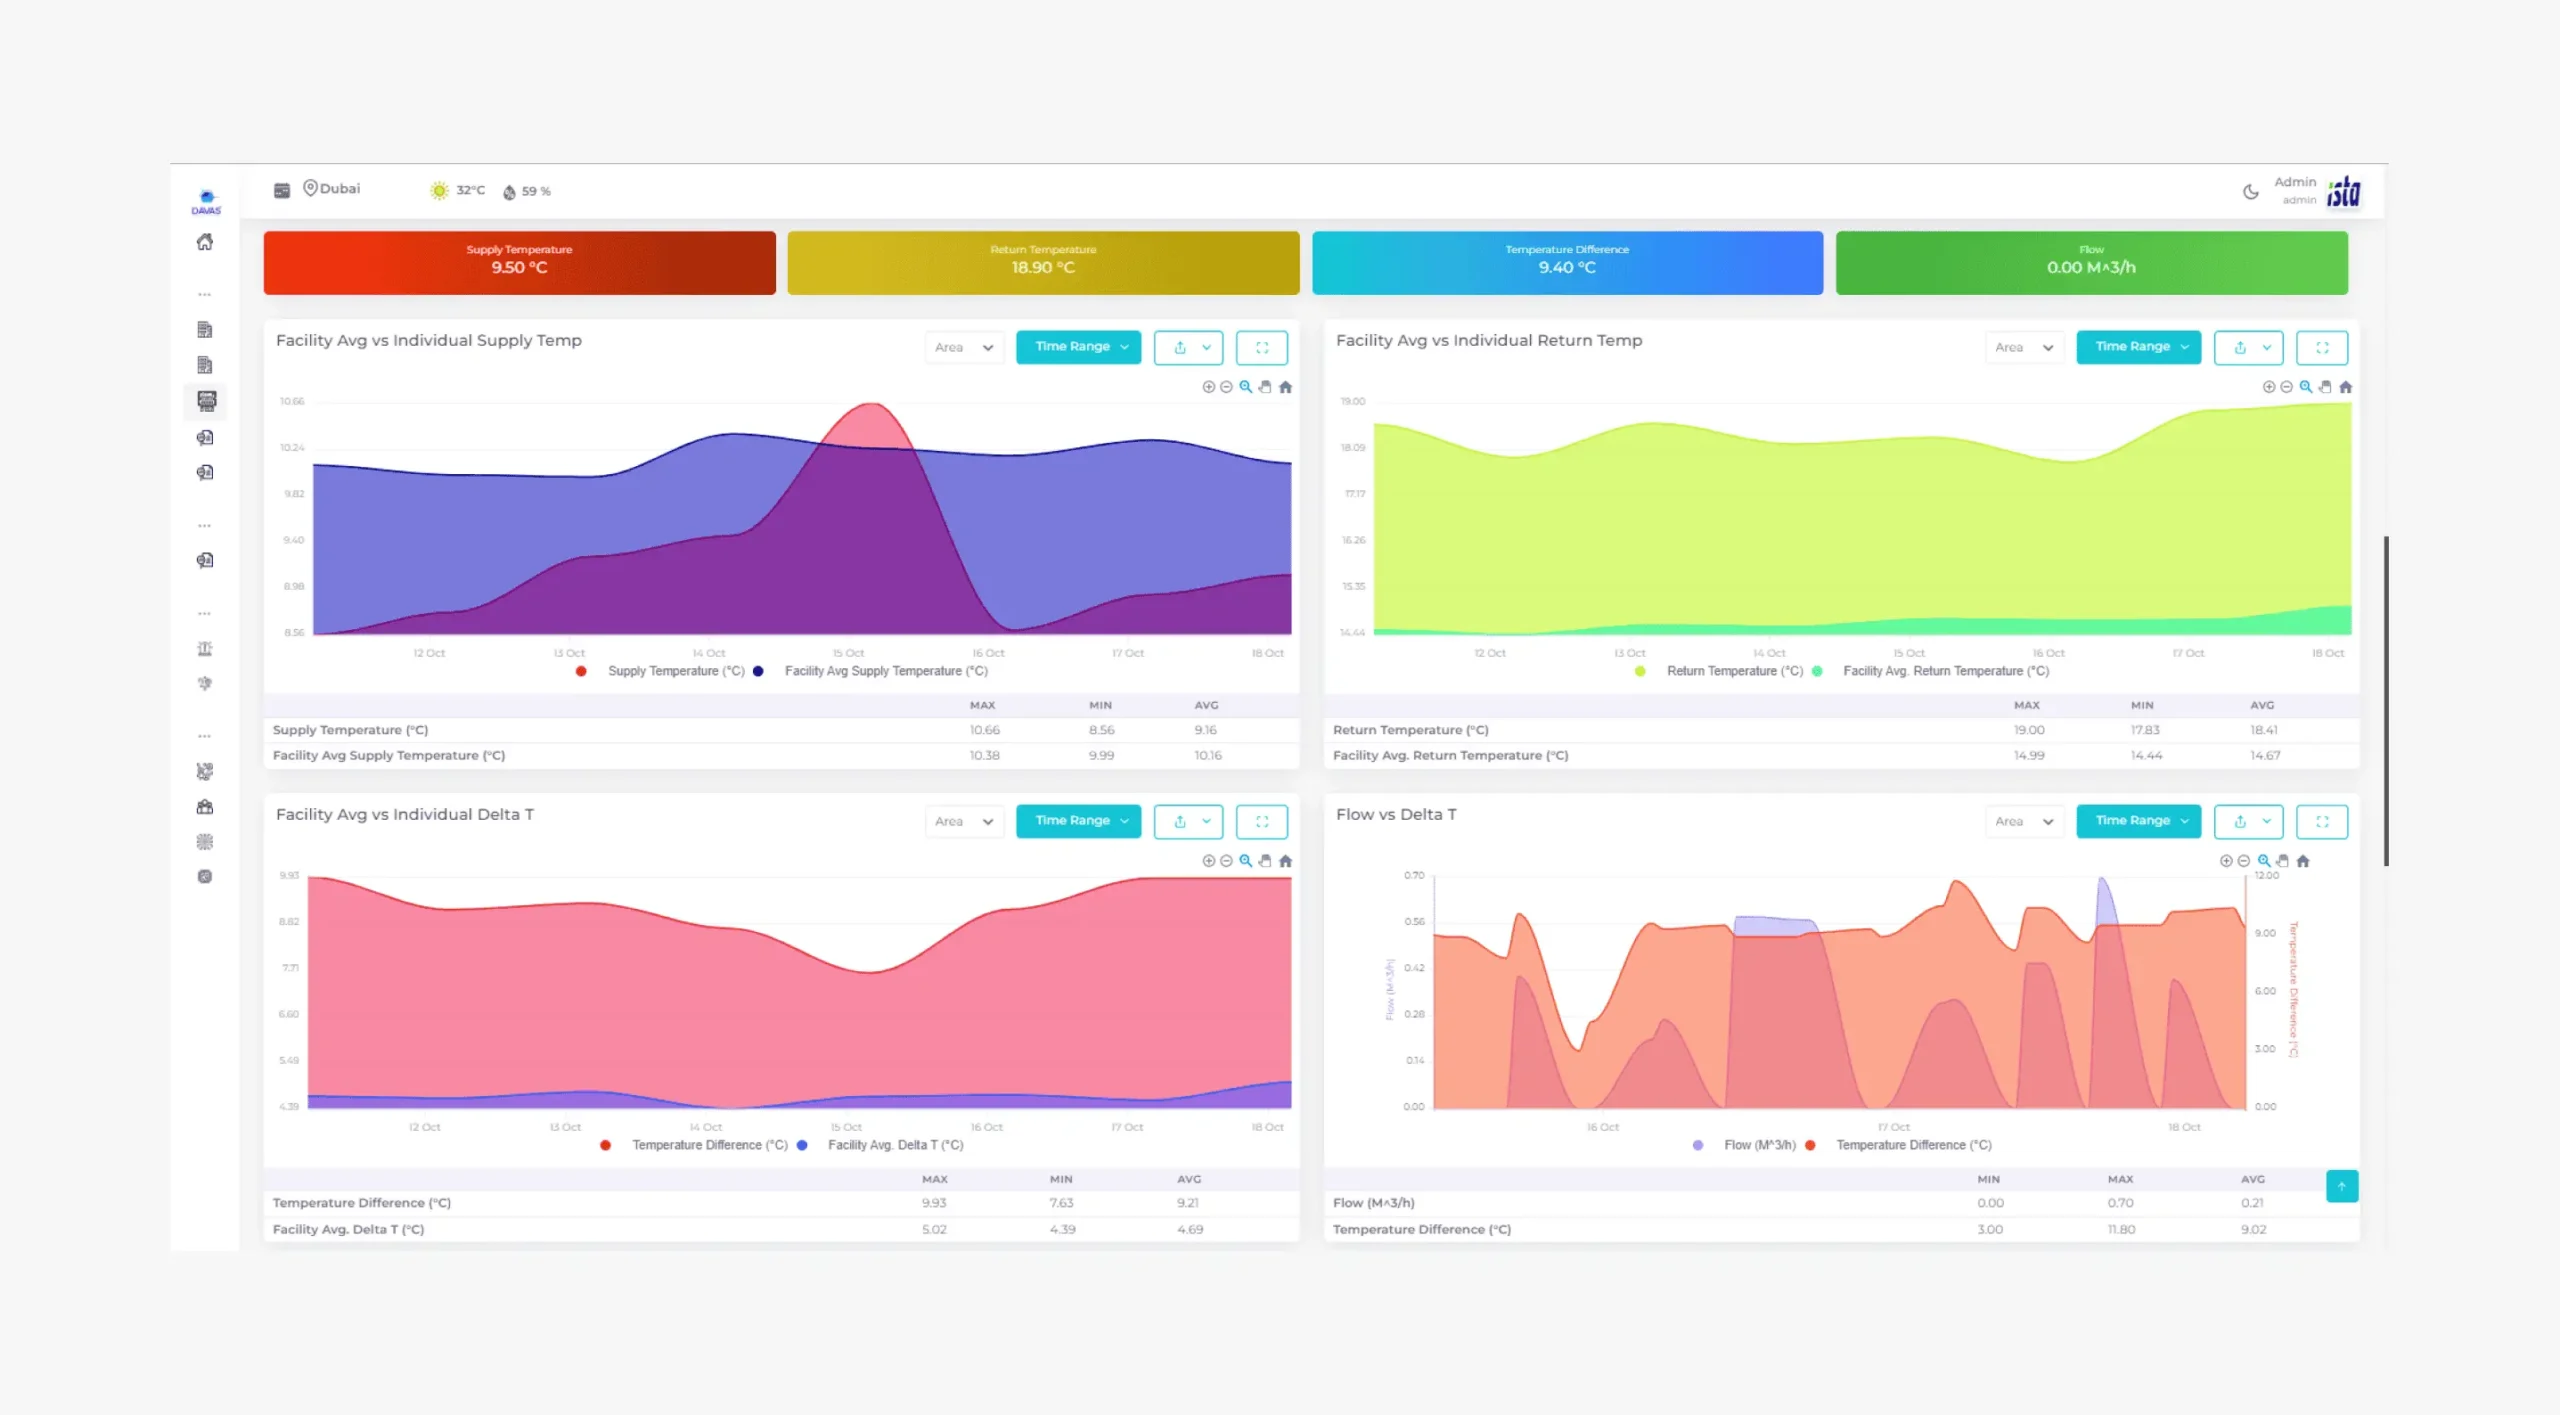Click zoom-out icon on Return Temp chart
Screen dimensions: 2560x1415
[2286, 387]
